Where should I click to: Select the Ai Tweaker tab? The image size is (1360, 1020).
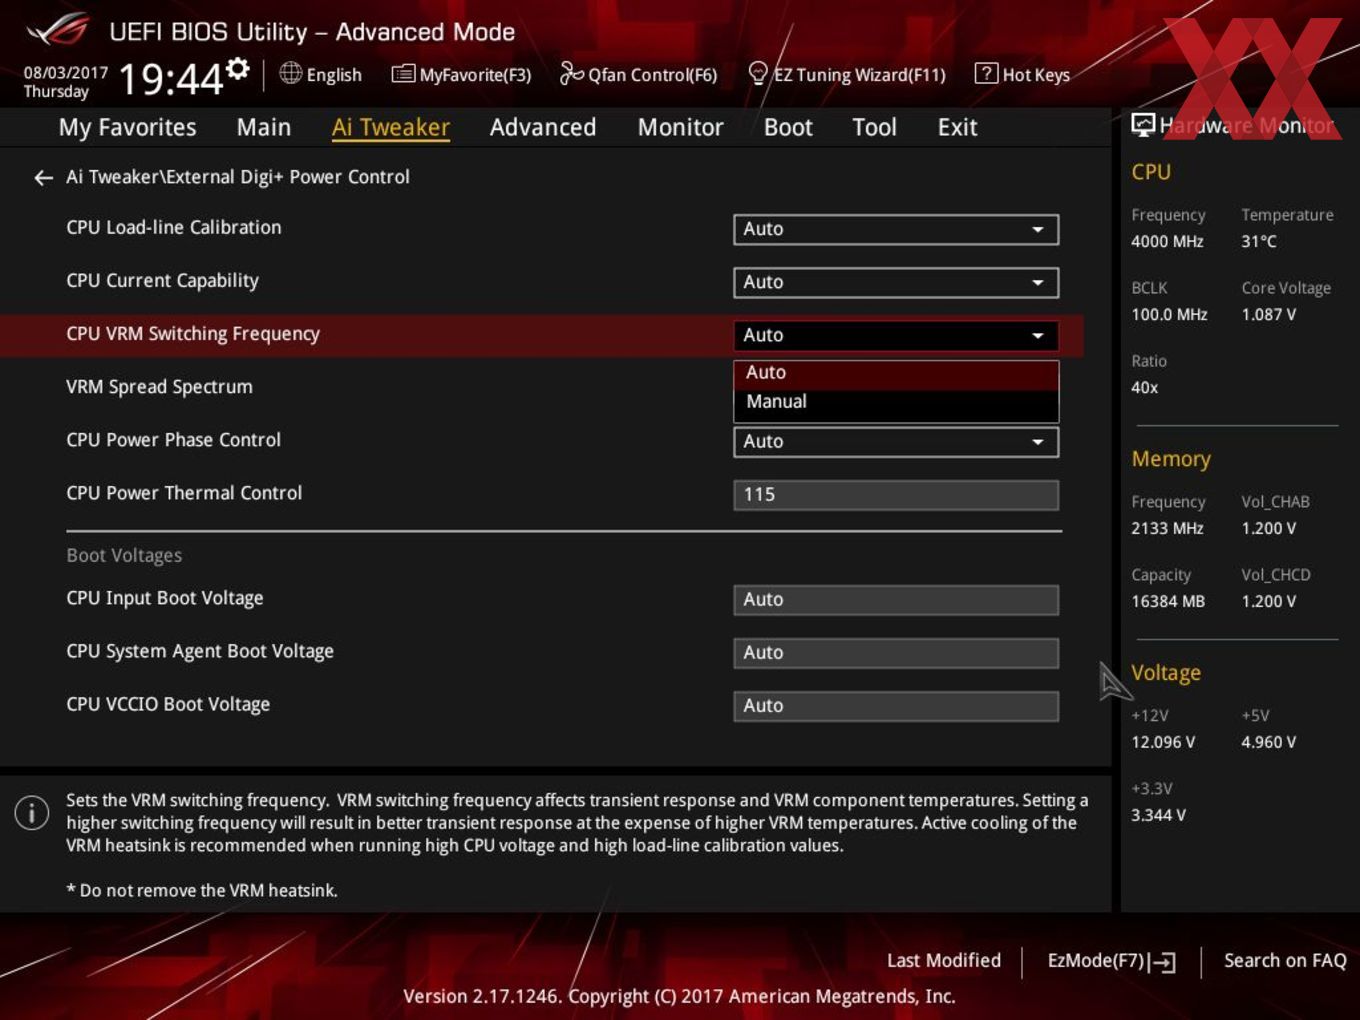391,127
